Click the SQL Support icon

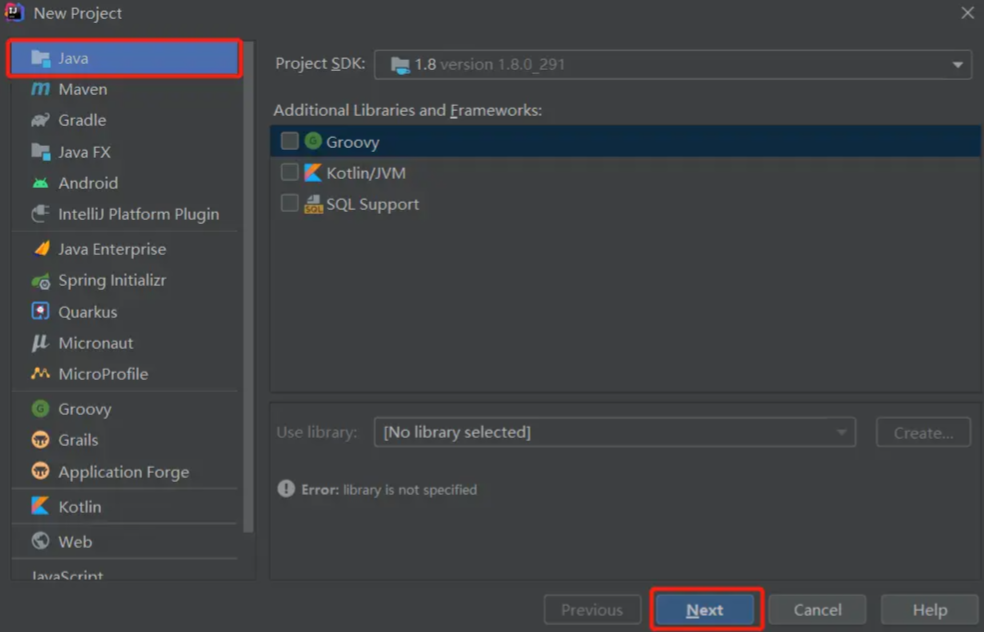(x=313, y=204)
